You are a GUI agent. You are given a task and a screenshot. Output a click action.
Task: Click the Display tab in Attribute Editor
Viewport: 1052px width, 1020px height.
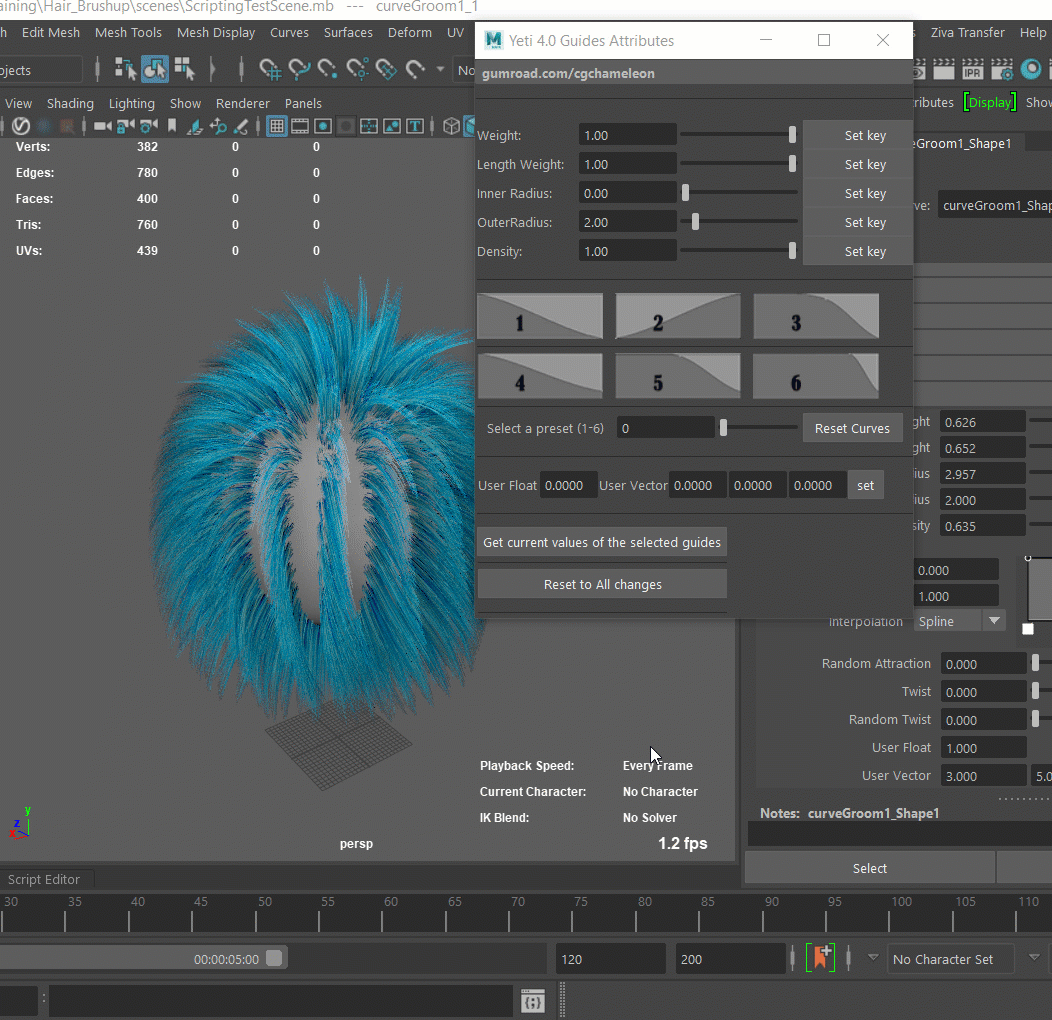990,102
